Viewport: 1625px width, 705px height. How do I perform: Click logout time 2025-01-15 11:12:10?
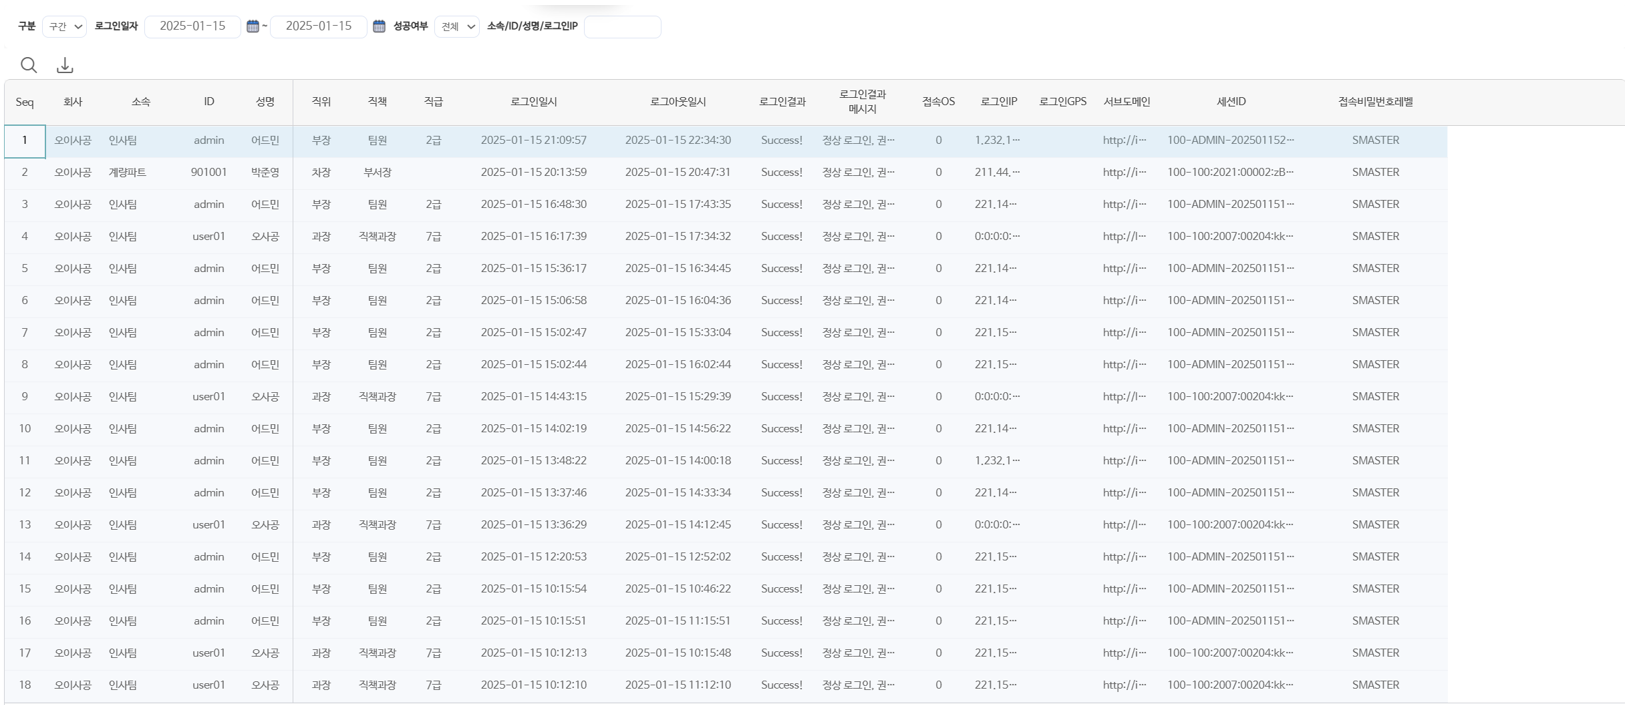click(678, 685)
